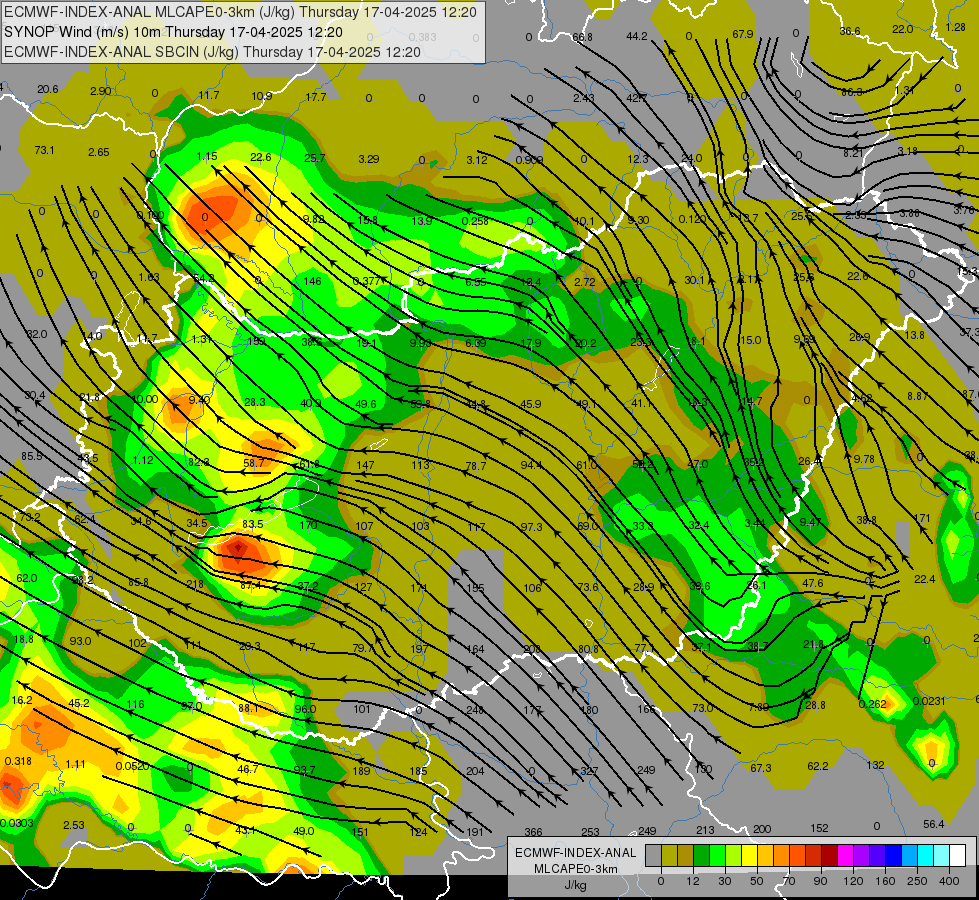Click the legend tick label 90
Viewport: 979px width, 900px height.
click(820, 881)
